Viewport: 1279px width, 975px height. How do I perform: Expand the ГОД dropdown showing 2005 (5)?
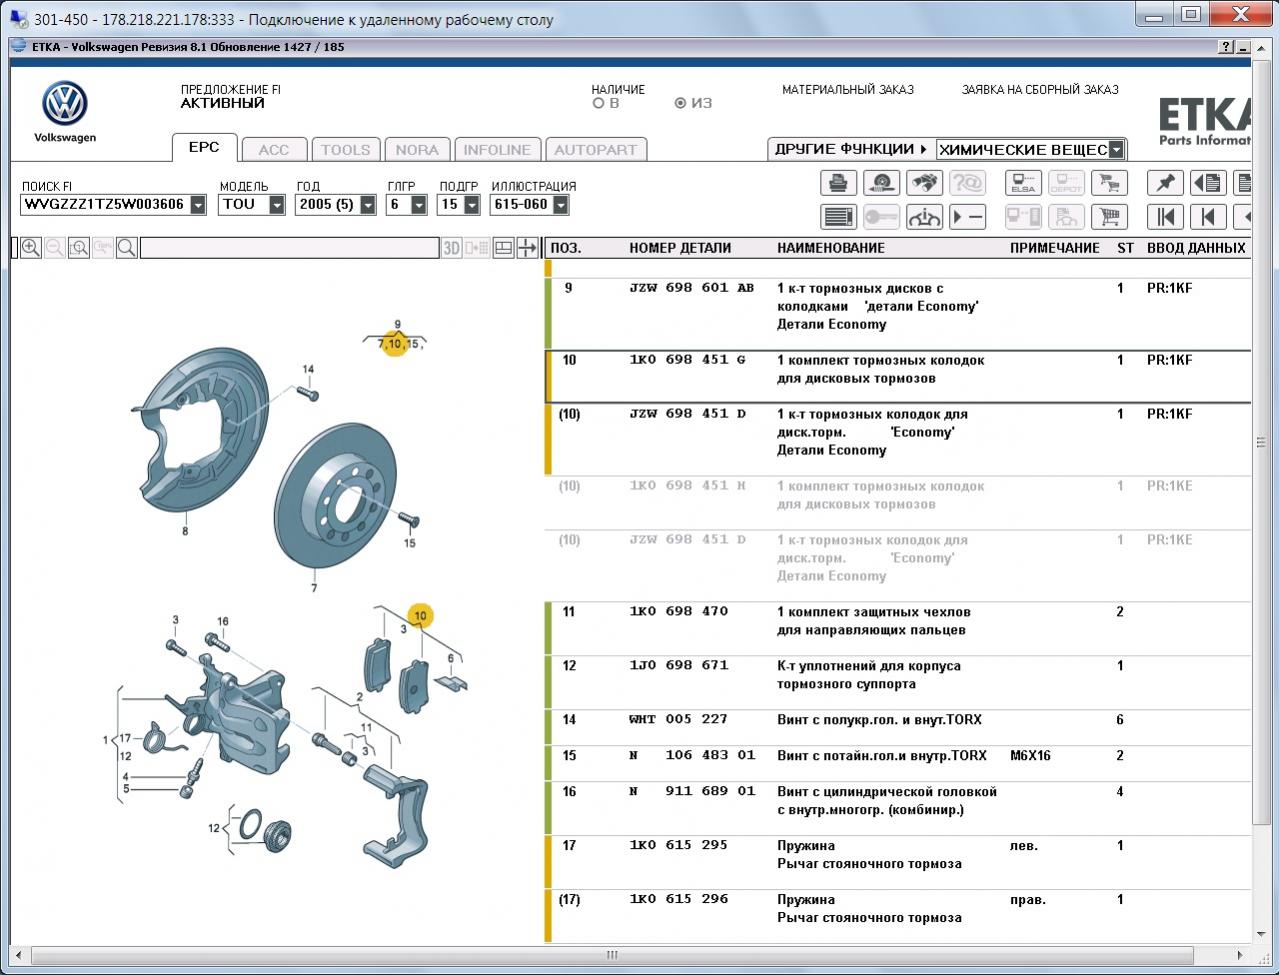click(x=368, y=205)
